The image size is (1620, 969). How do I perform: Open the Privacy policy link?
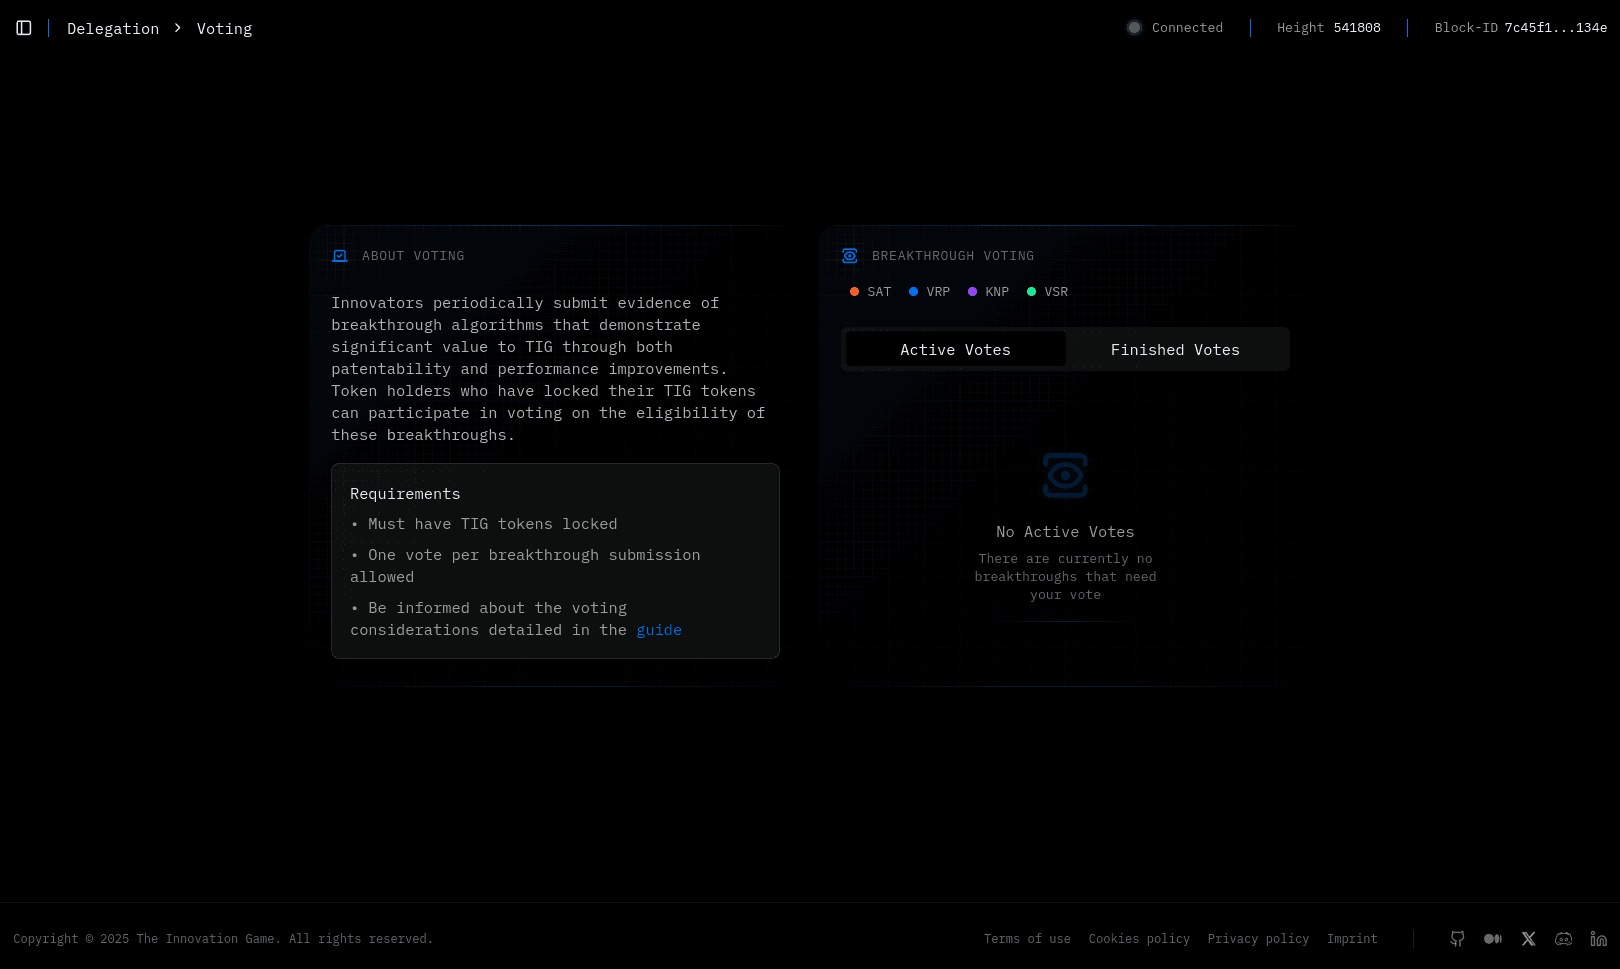pos(1258,939)
